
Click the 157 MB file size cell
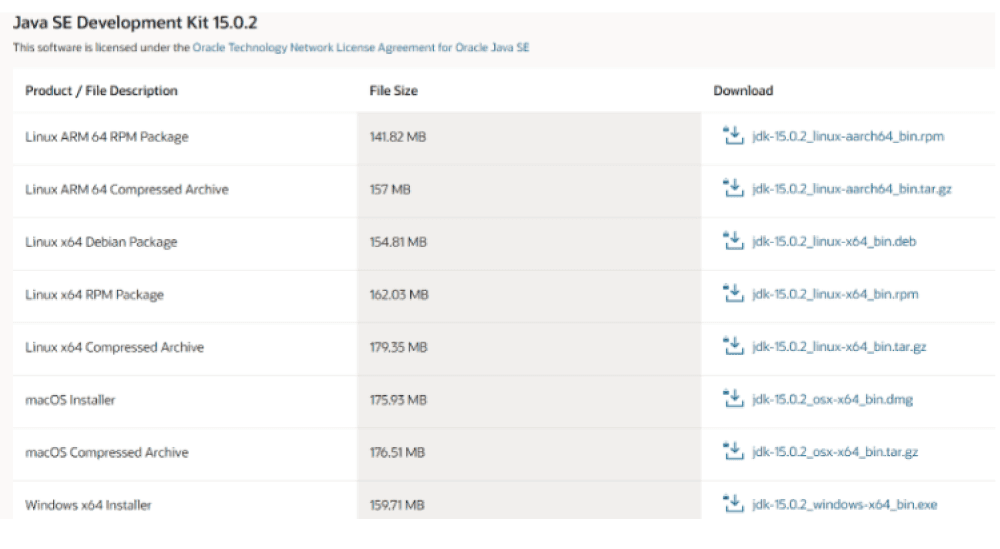point(529,189)
